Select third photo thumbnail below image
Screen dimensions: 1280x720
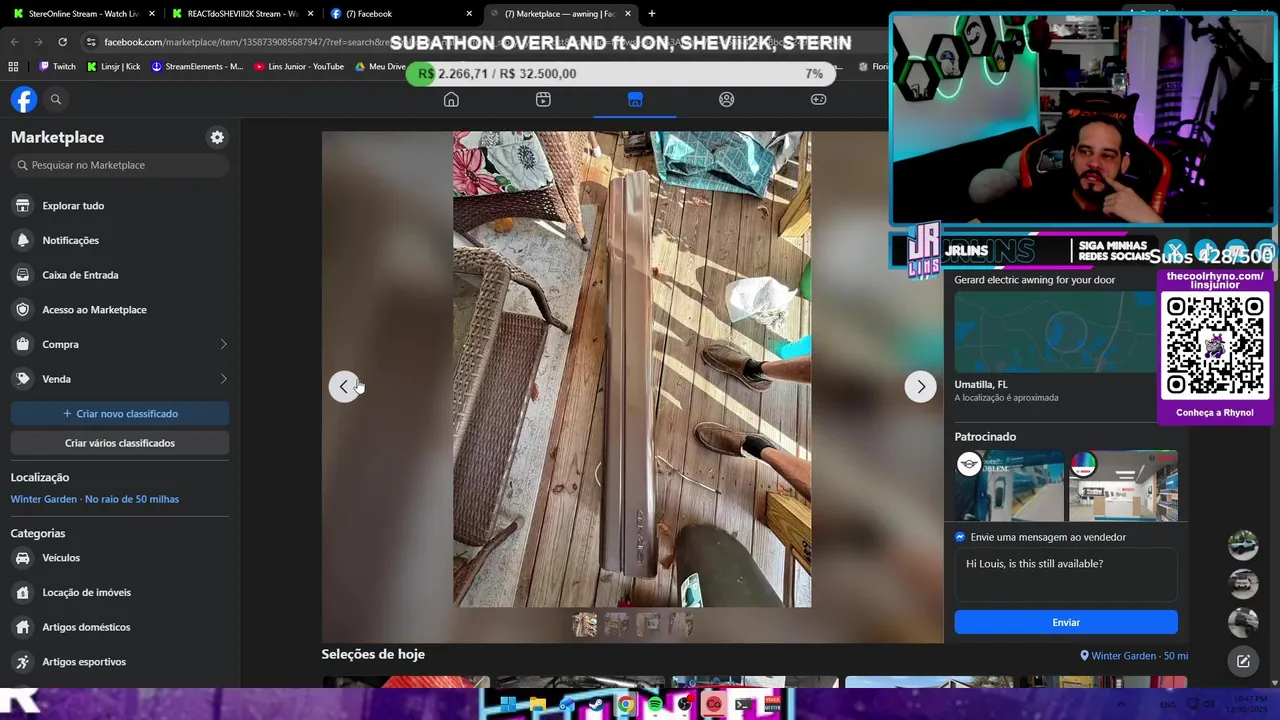coord(648,625)
